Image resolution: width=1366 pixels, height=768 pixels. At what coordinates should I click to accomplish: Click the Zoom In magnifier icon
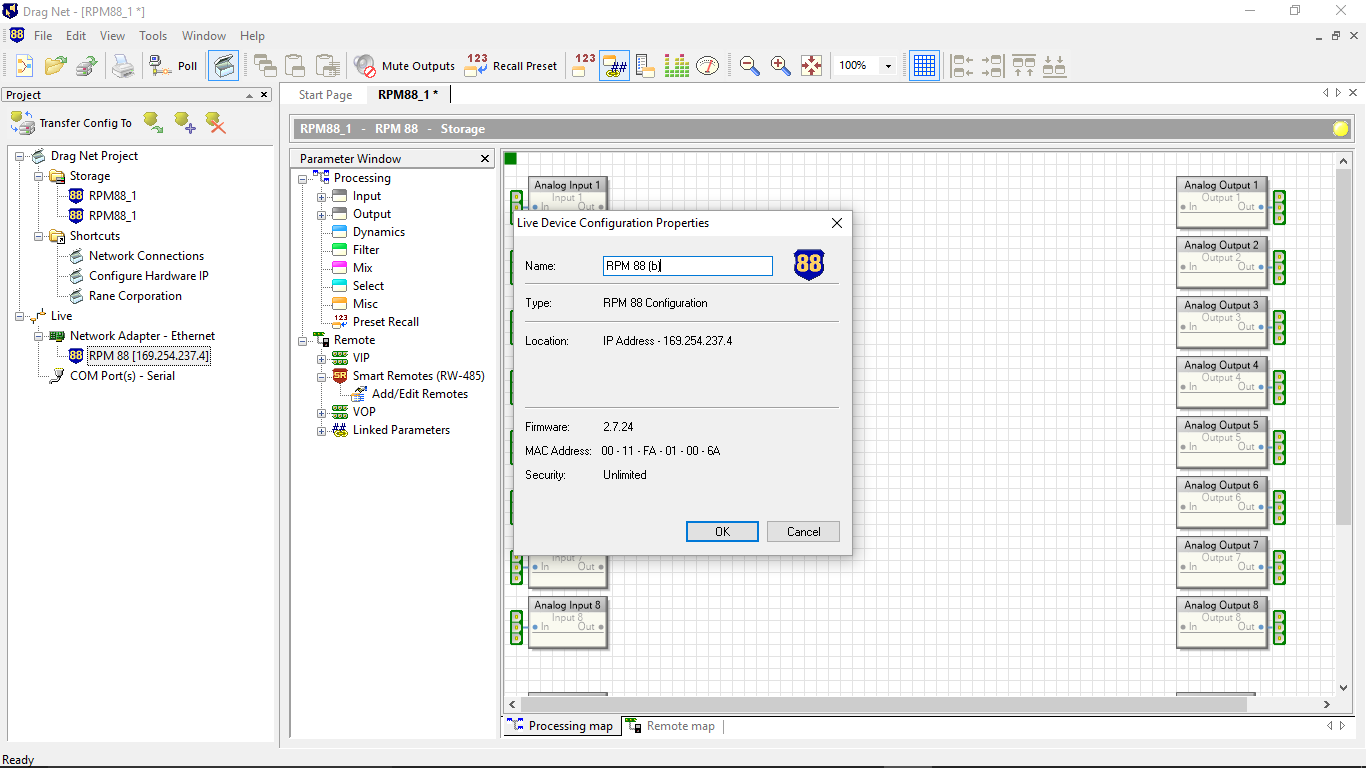pyautogui.click(x=781, y=66)
